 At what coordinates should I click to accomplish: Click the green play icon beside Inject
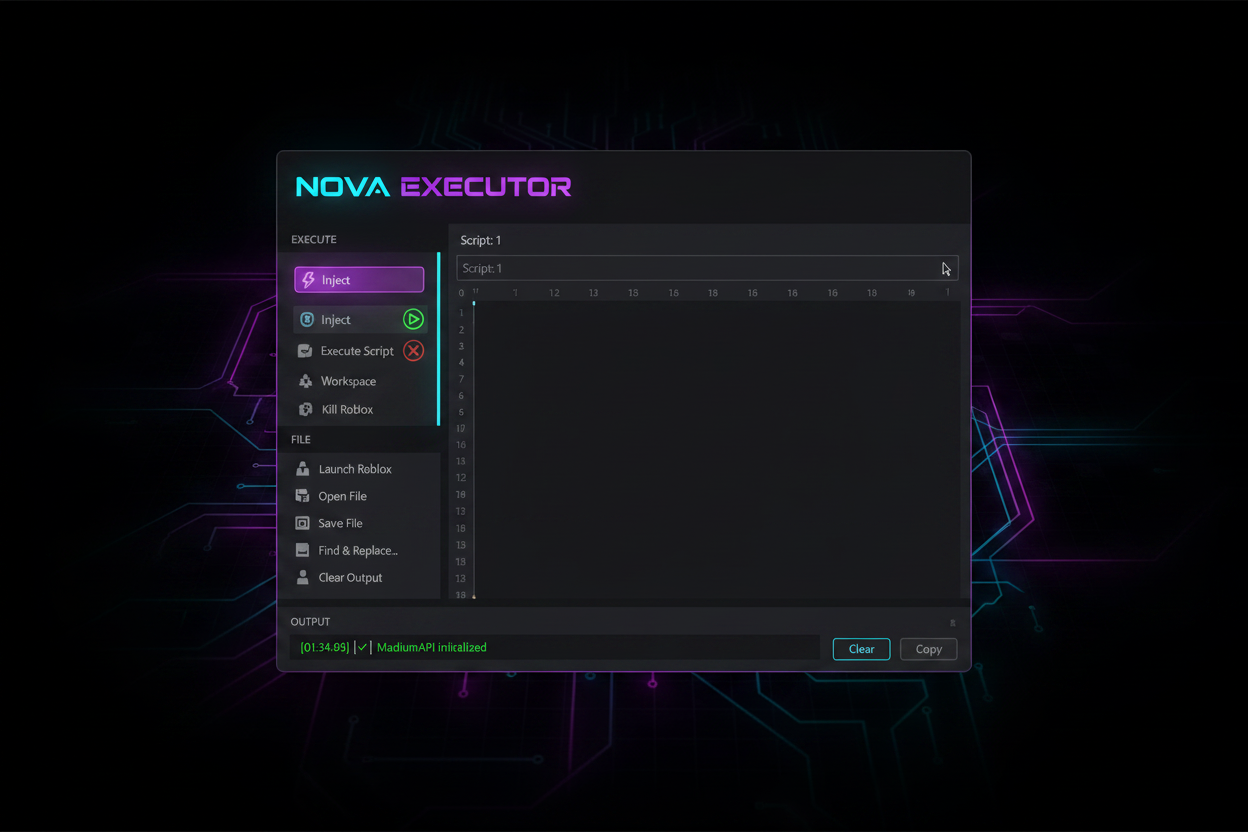click(413, 319)
